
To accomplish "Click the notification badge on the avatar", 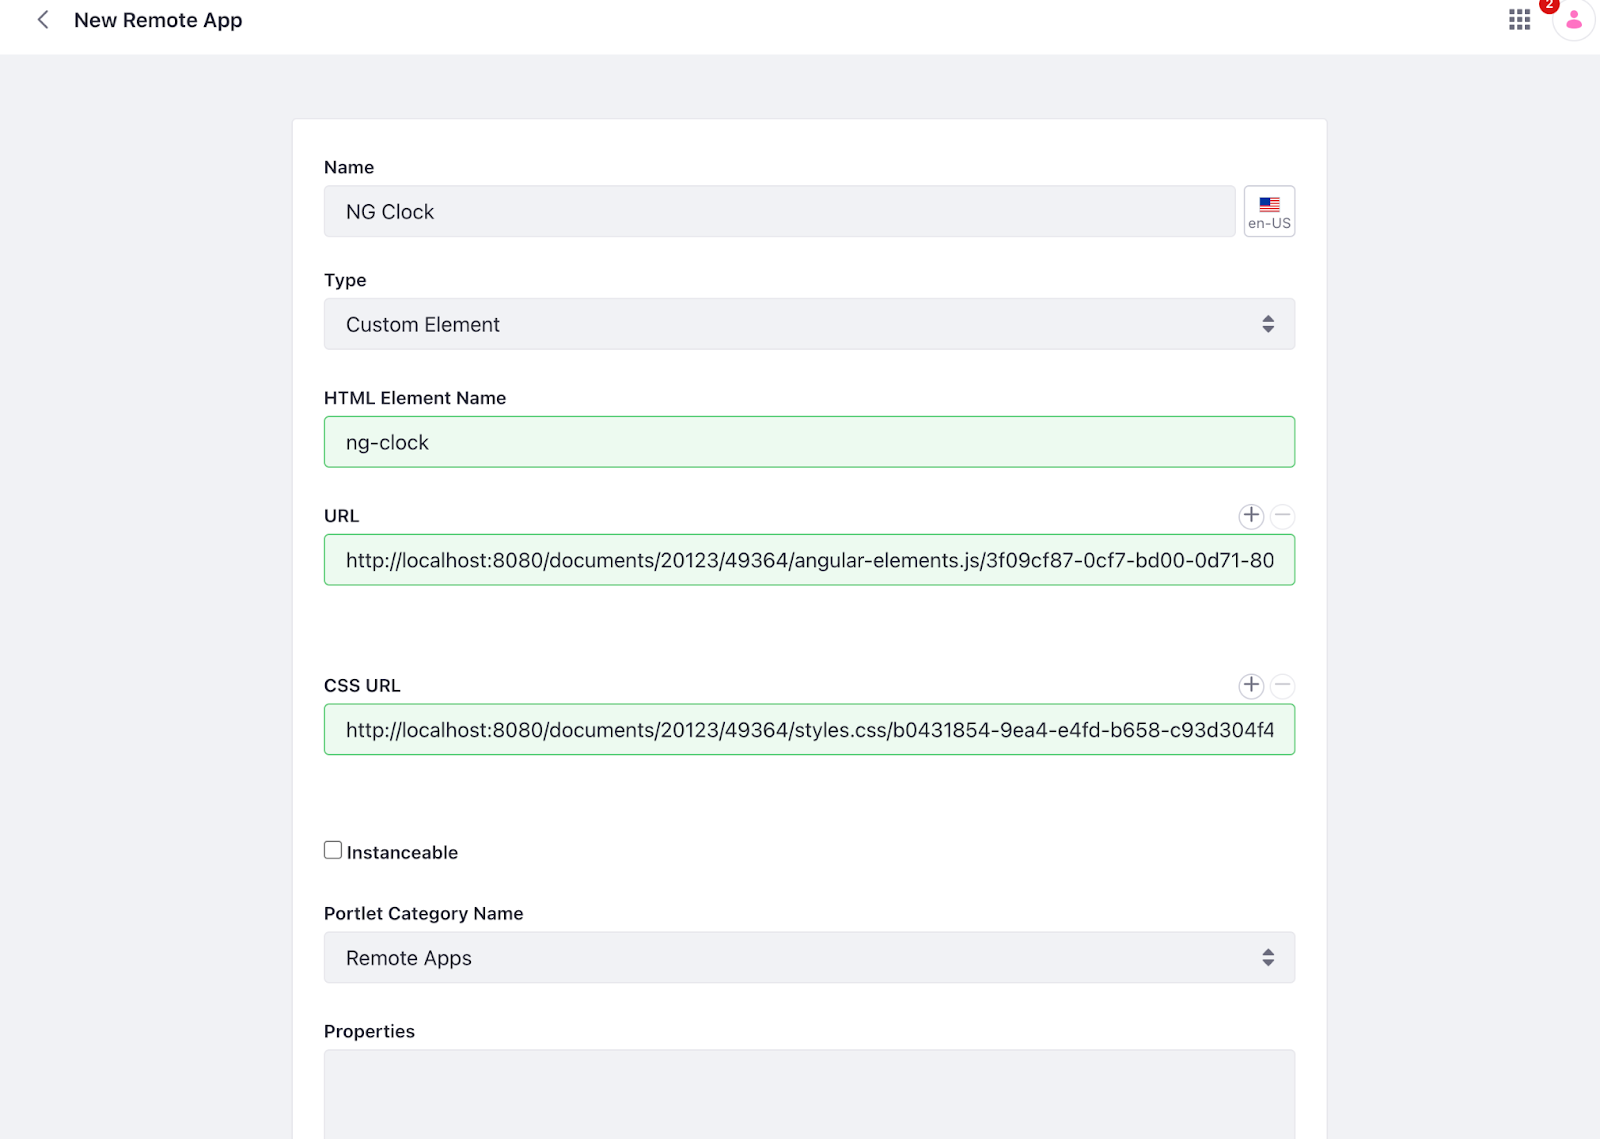I will [x=1549, y=5].
